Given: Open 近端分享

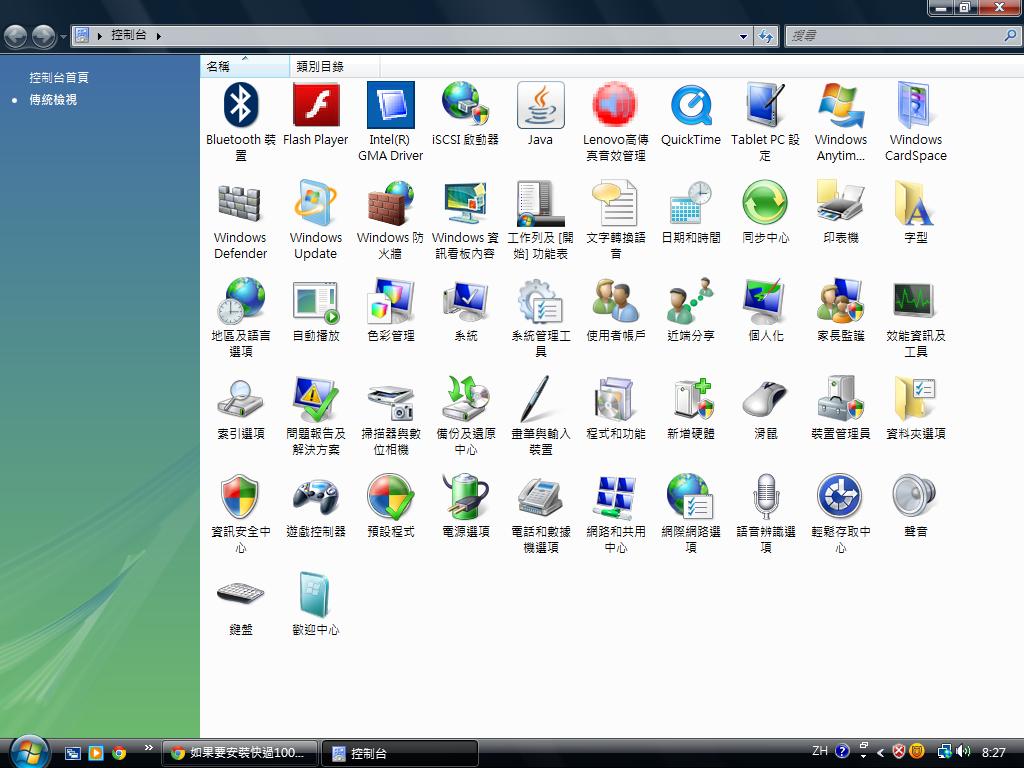Looking at the screenshot, I should pos(690,310).
